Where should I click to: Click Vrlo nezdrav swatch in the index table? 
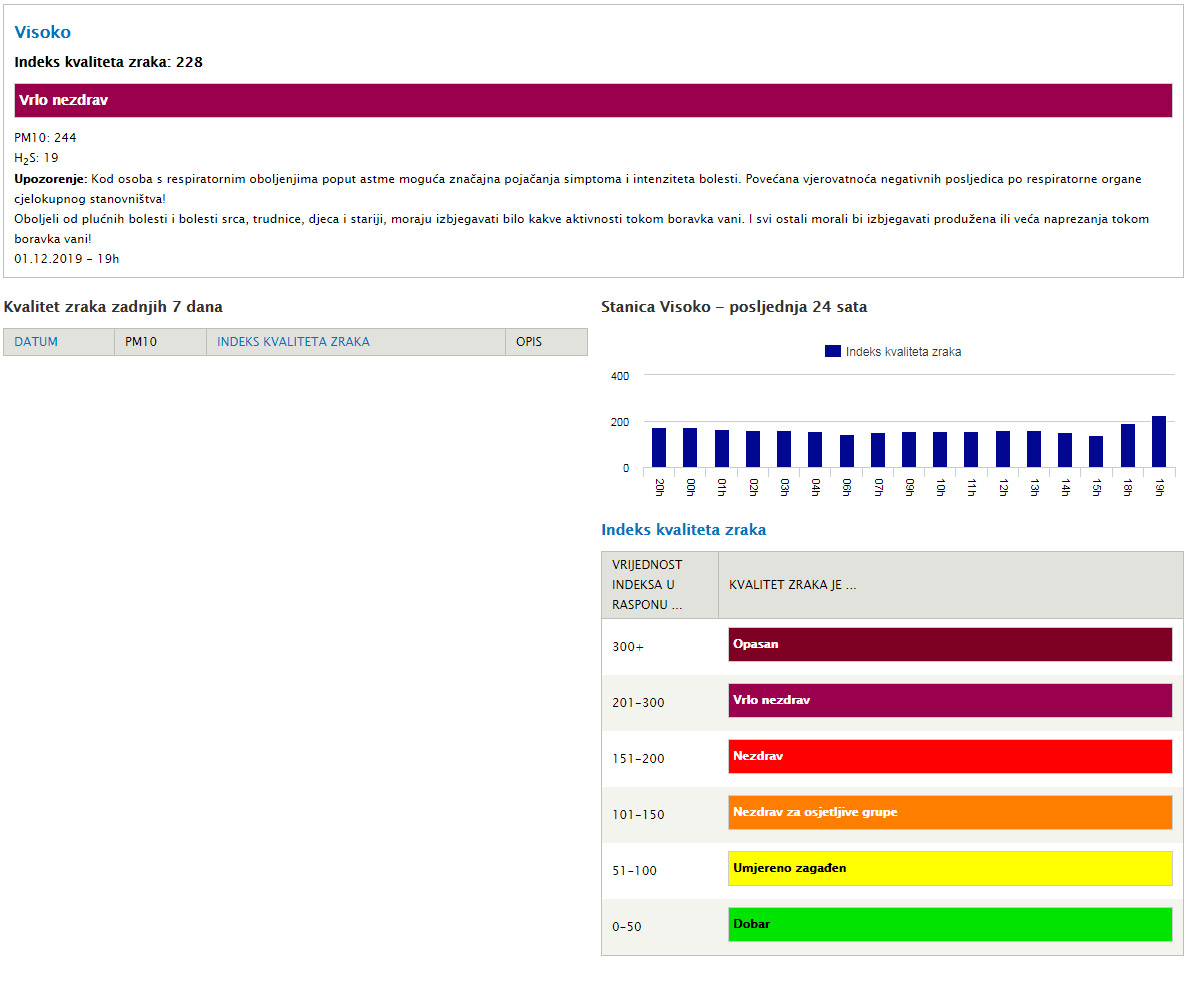(x=949, y=701)
